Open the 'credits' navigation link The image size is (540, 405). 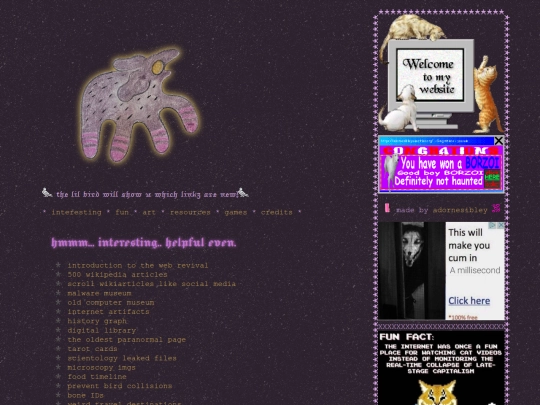tap(277, 212)
